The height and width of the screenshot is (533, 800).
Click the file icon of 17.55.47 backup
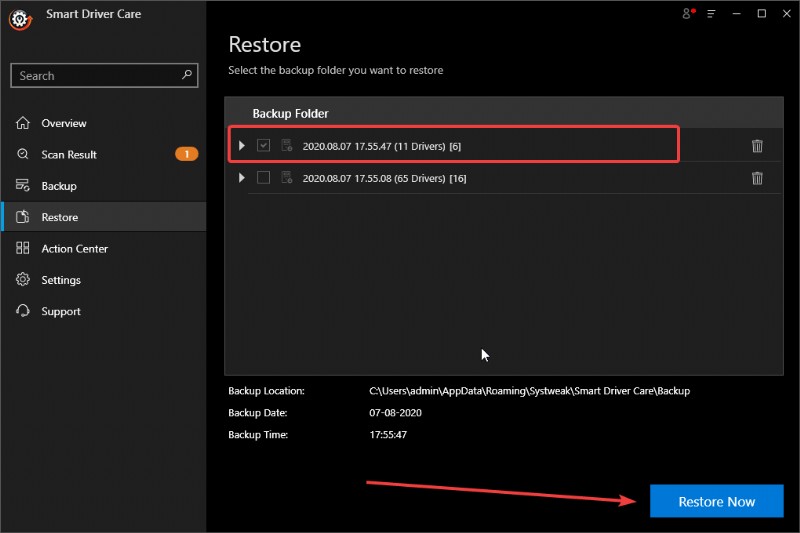tap(287, 145)
